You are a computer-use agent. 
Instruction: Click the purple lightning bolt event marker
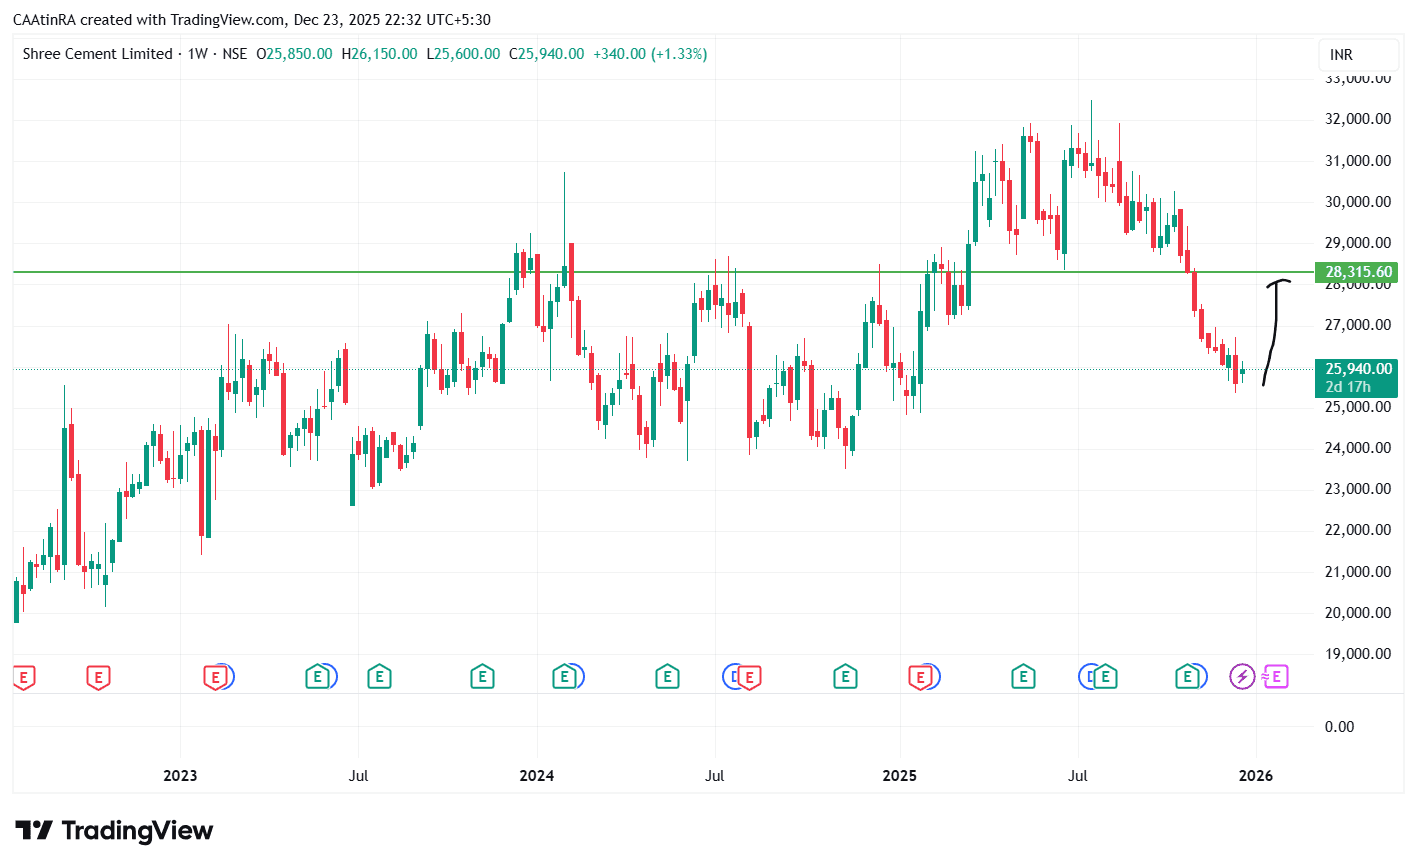click(x=1242, y=677)
